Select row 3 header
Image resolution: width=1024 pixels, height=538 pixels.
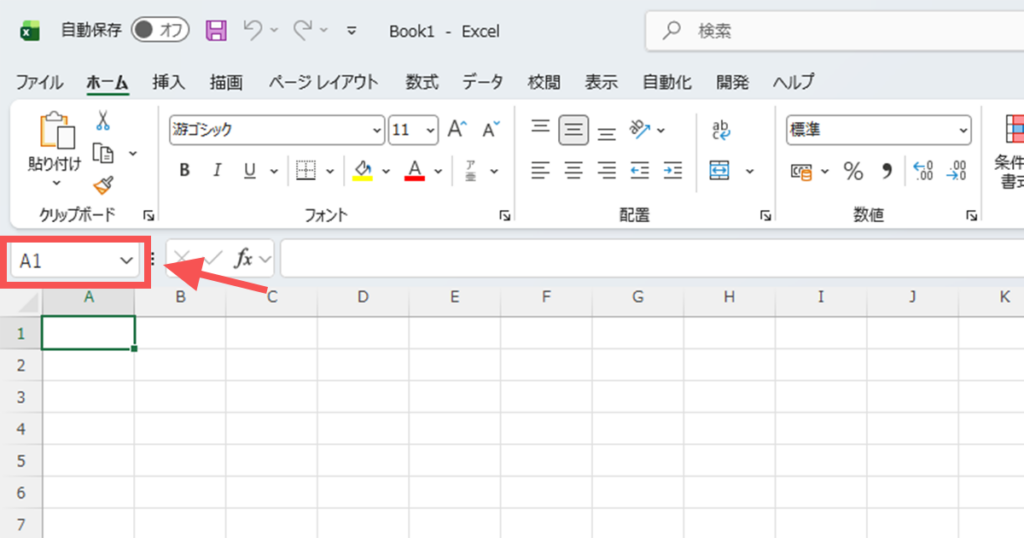point(21,397)
